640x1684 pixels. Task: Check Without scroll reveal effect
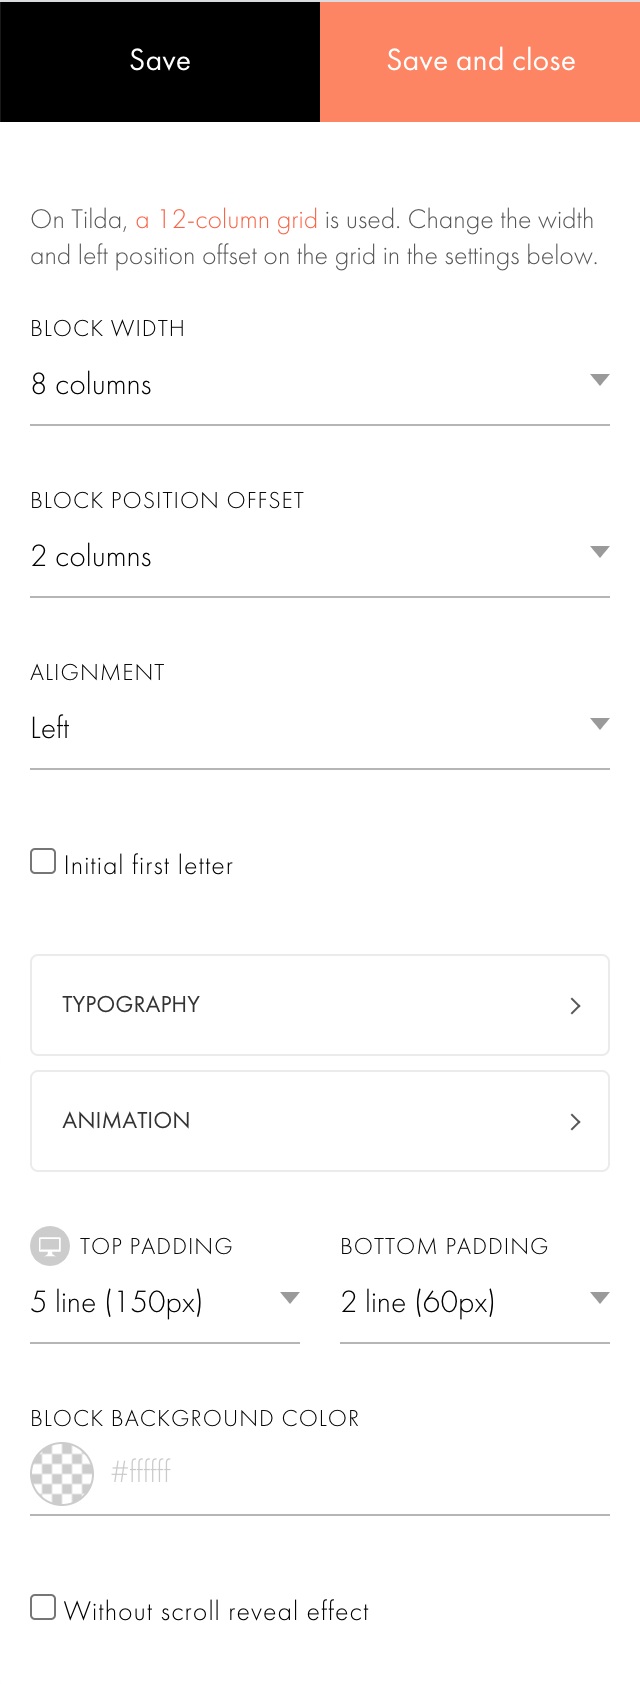[x=42, y=1606]
